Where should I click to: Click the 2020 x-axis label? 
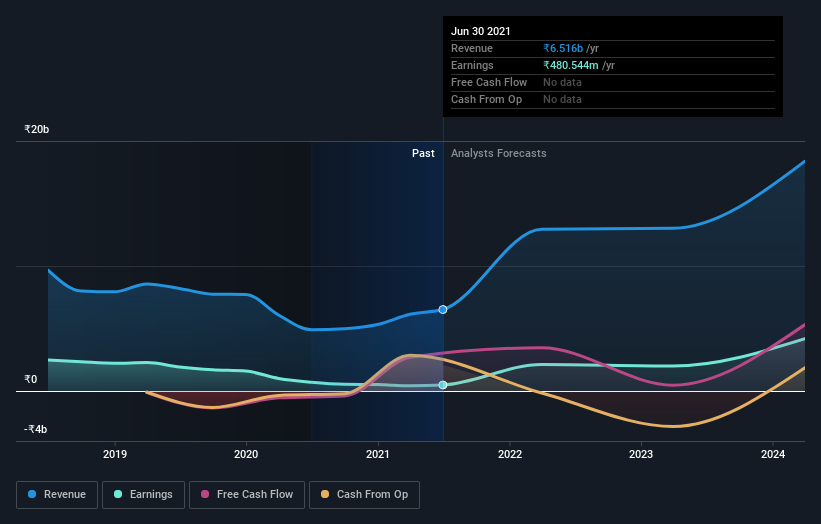[x=246, y=454]
